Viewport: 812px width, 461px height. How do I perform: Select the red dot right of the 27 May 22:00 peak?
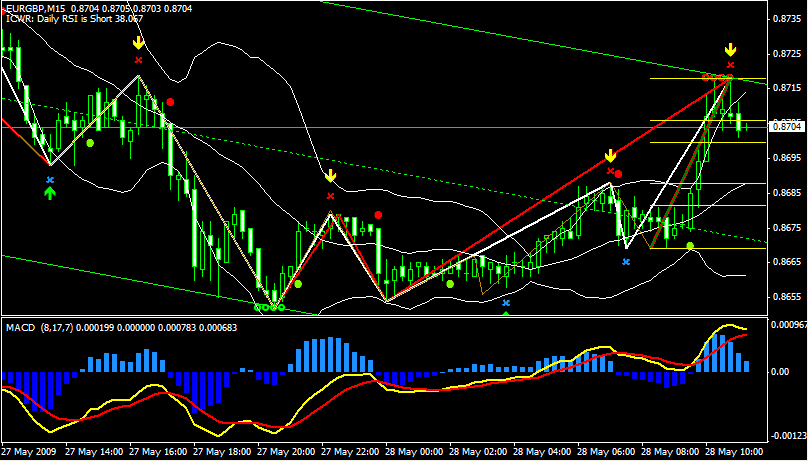point(378,215)
